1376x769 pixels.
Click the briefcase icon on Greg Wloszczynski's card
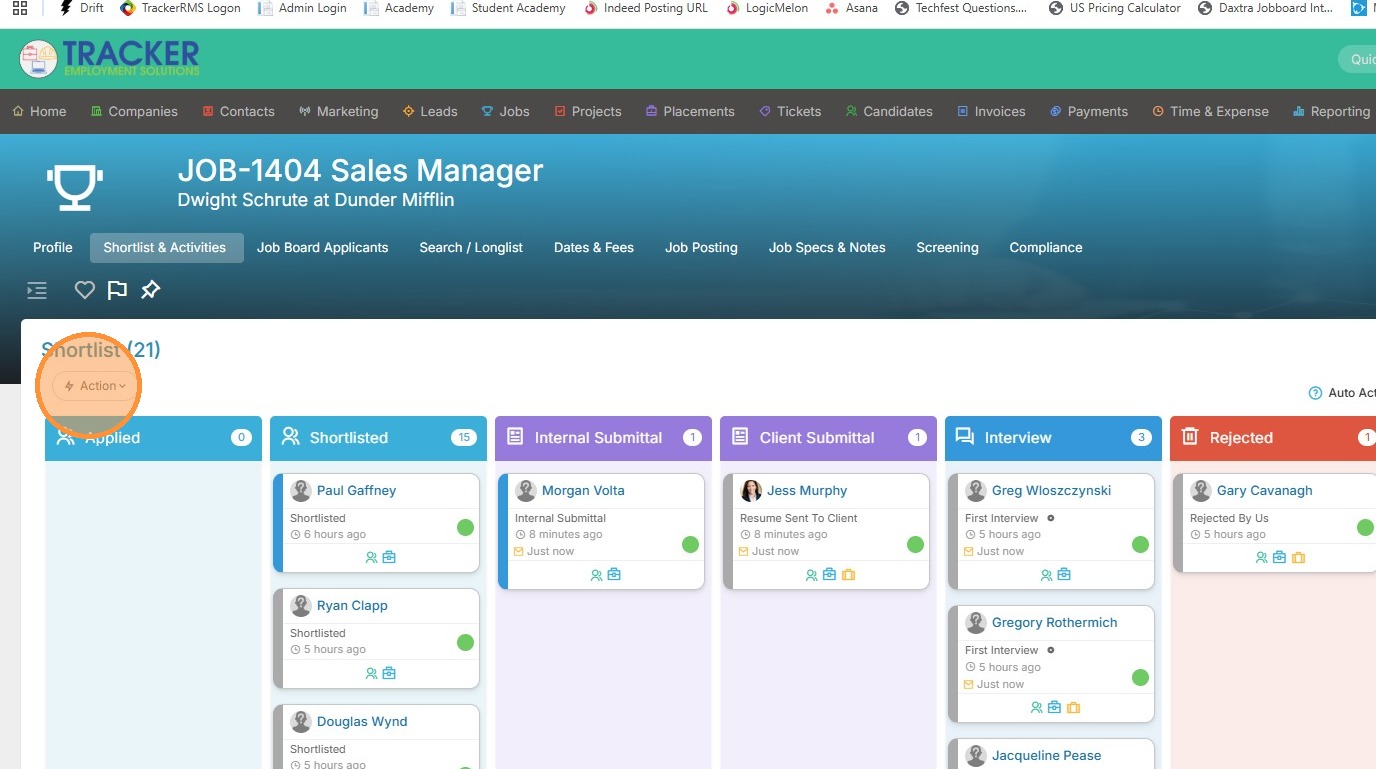coord(1064,574)
